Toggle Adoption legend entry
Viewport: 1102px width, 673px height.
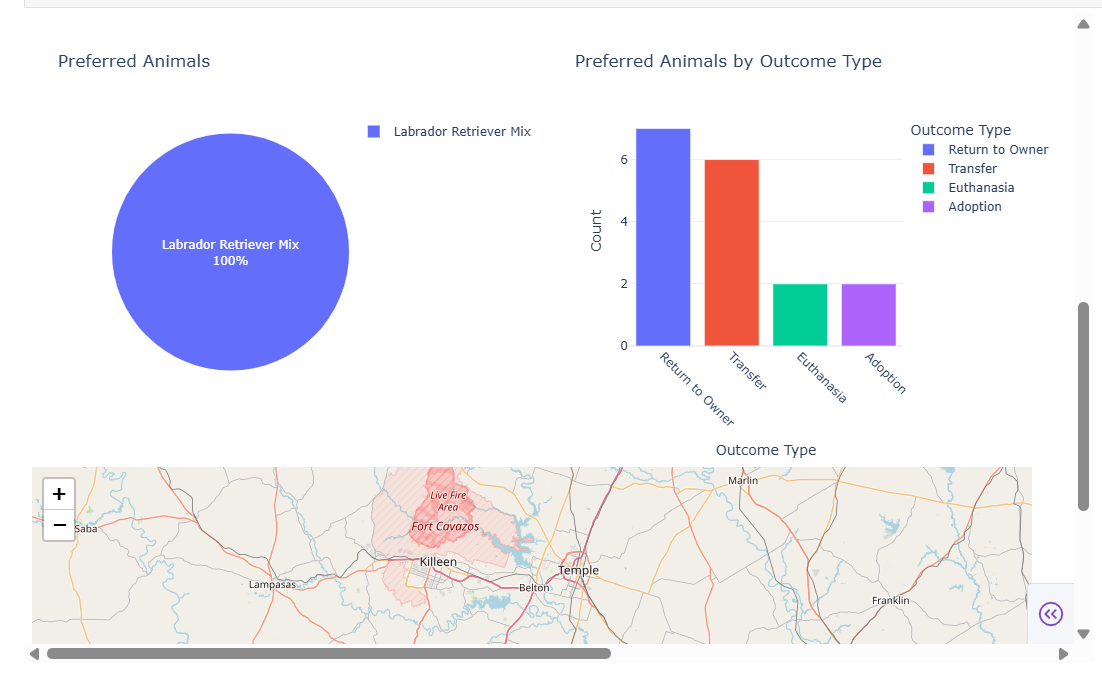pyautogui.click(x=962, y=207)
